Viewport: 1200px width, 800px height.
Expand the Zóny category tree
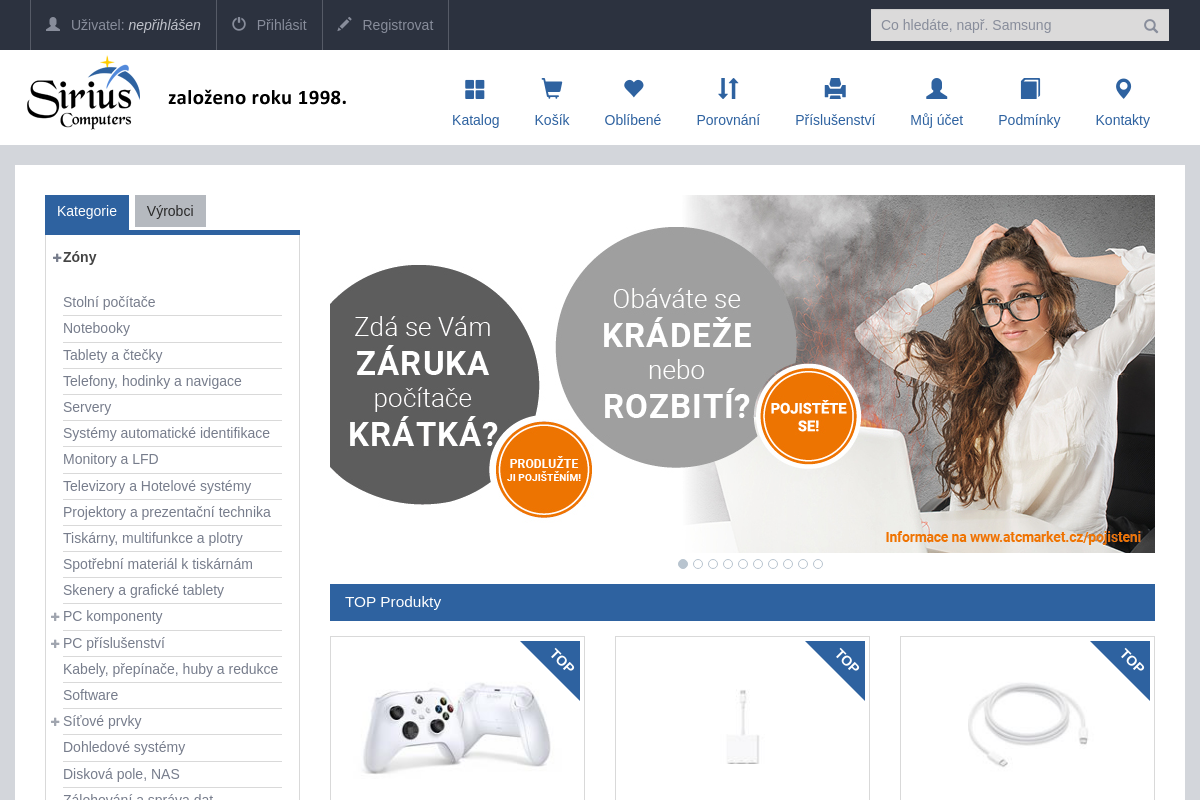point(56,257)
